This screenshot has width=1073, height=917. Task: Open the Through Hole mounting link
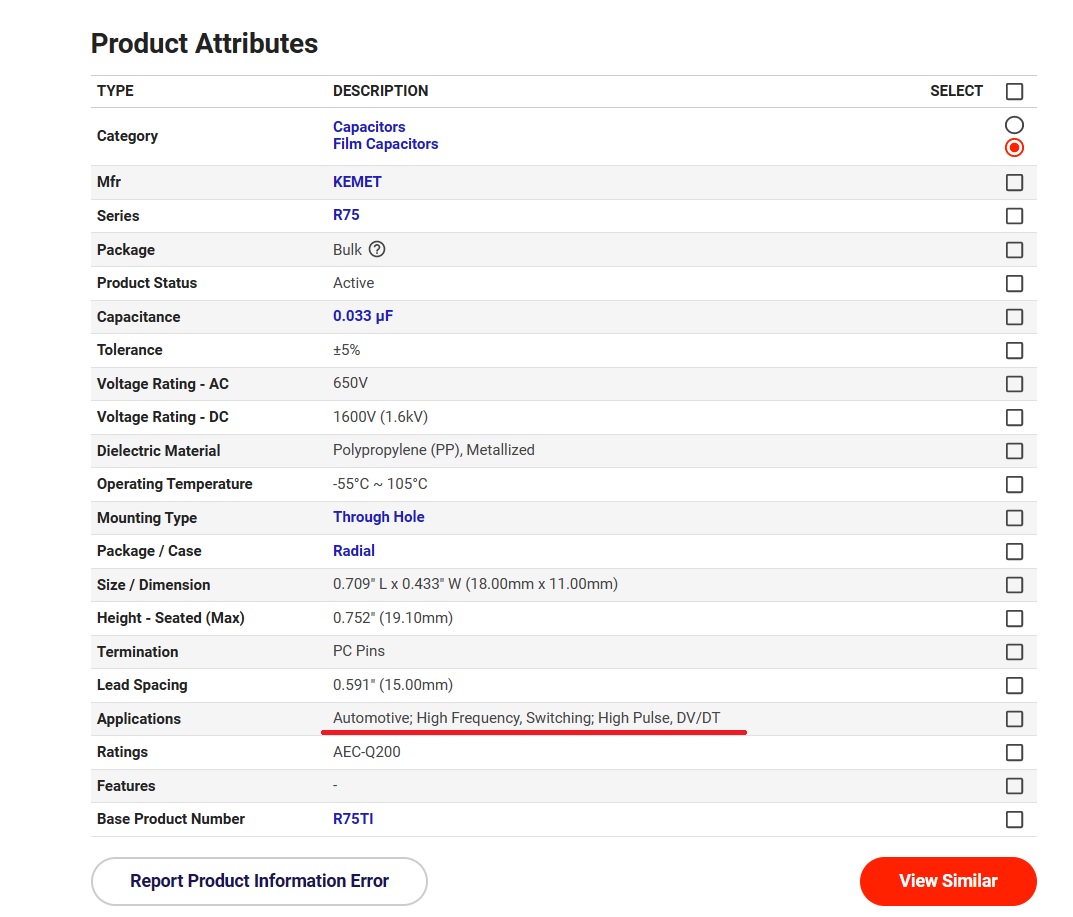tap(378, 517)
